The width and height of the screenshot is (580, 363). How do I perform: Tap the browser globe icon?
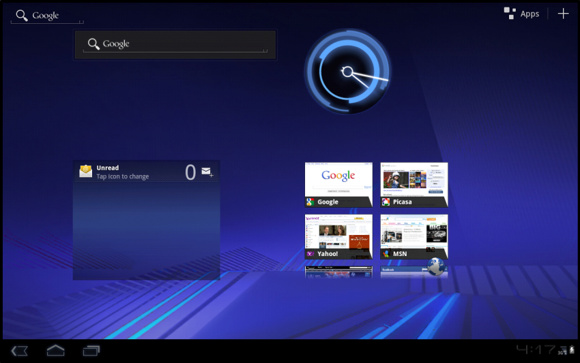tap(436, 266)
